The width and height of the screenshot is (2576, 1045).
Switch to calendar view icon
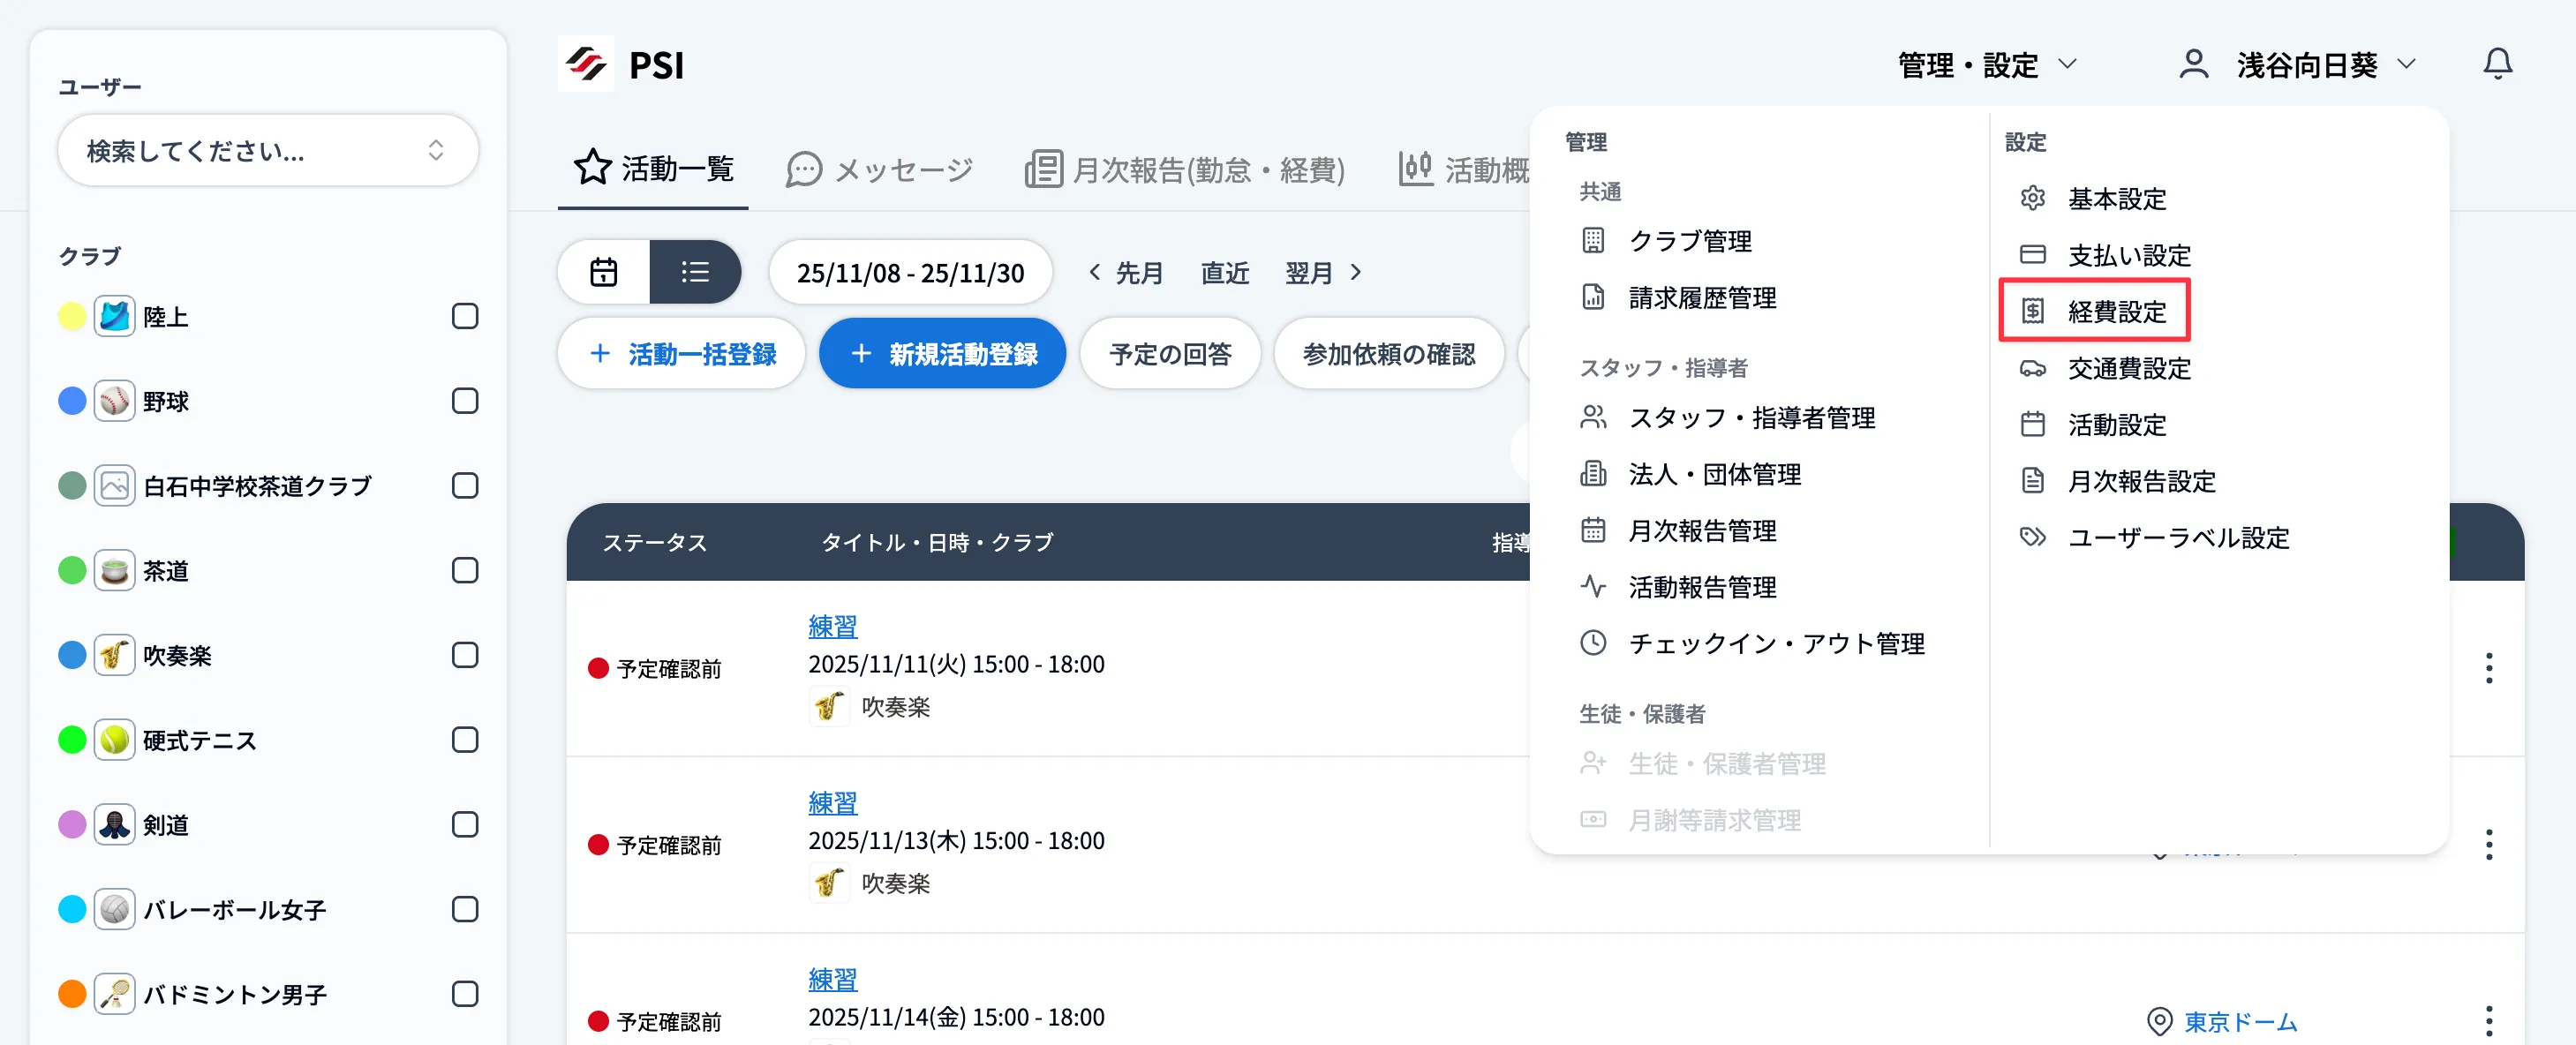pyautogui.click(x=604, y=271)
